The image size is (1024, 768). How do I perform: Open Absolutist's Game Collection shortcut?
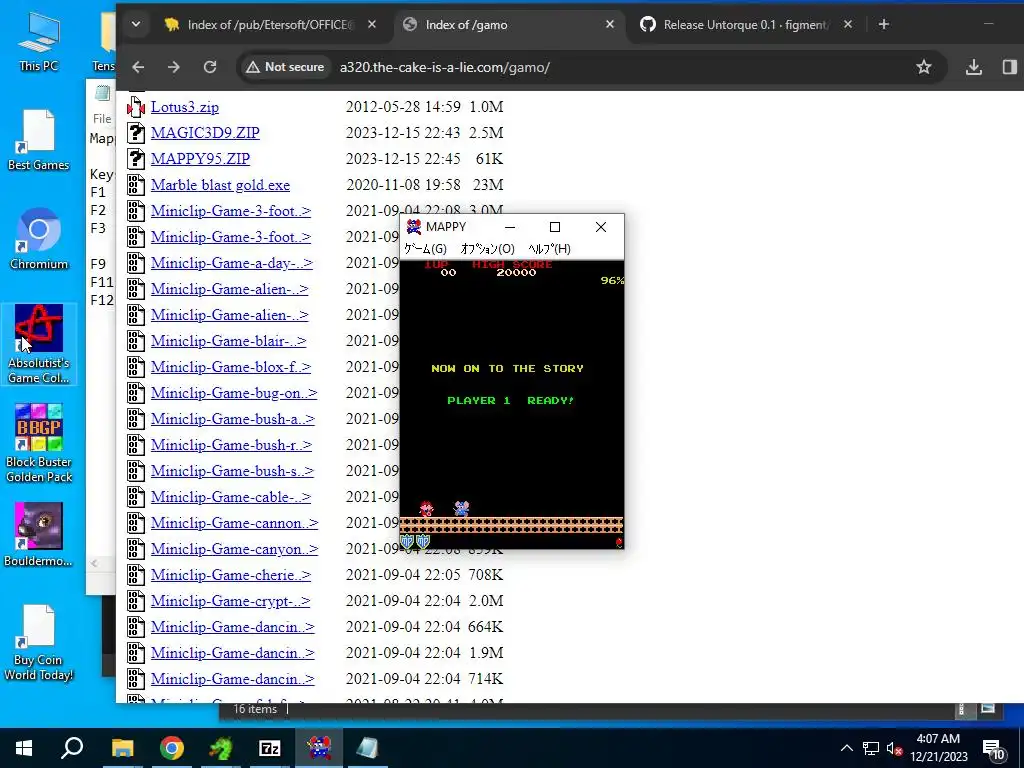[39, 344]
